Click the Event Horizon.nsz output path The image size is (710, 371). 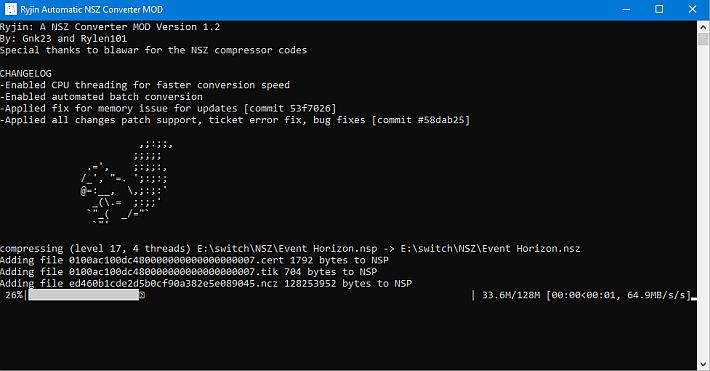coord(490,249)
